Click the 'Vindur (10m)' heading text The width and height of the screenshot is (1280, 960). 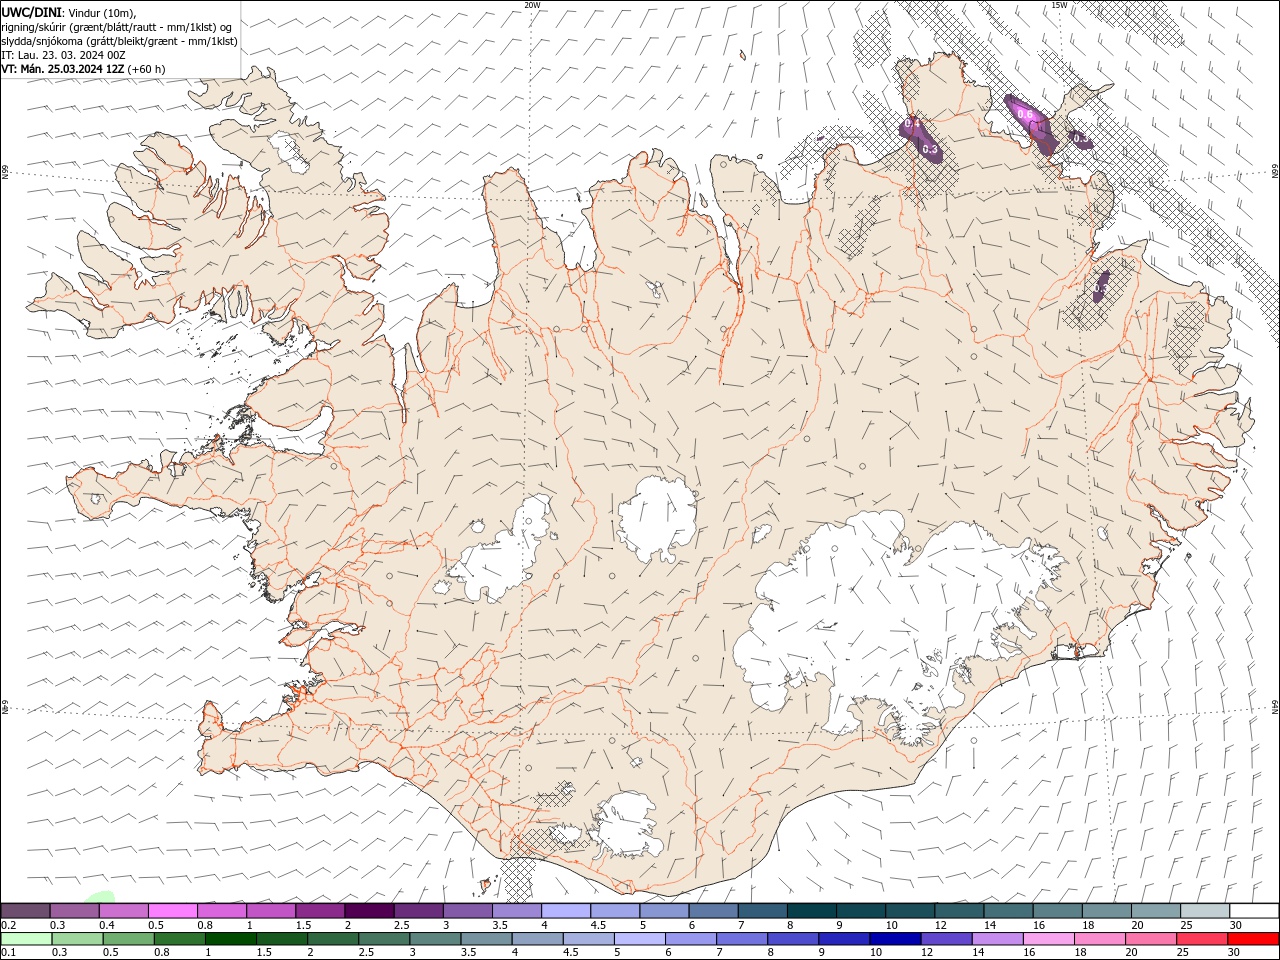[101, 11]
